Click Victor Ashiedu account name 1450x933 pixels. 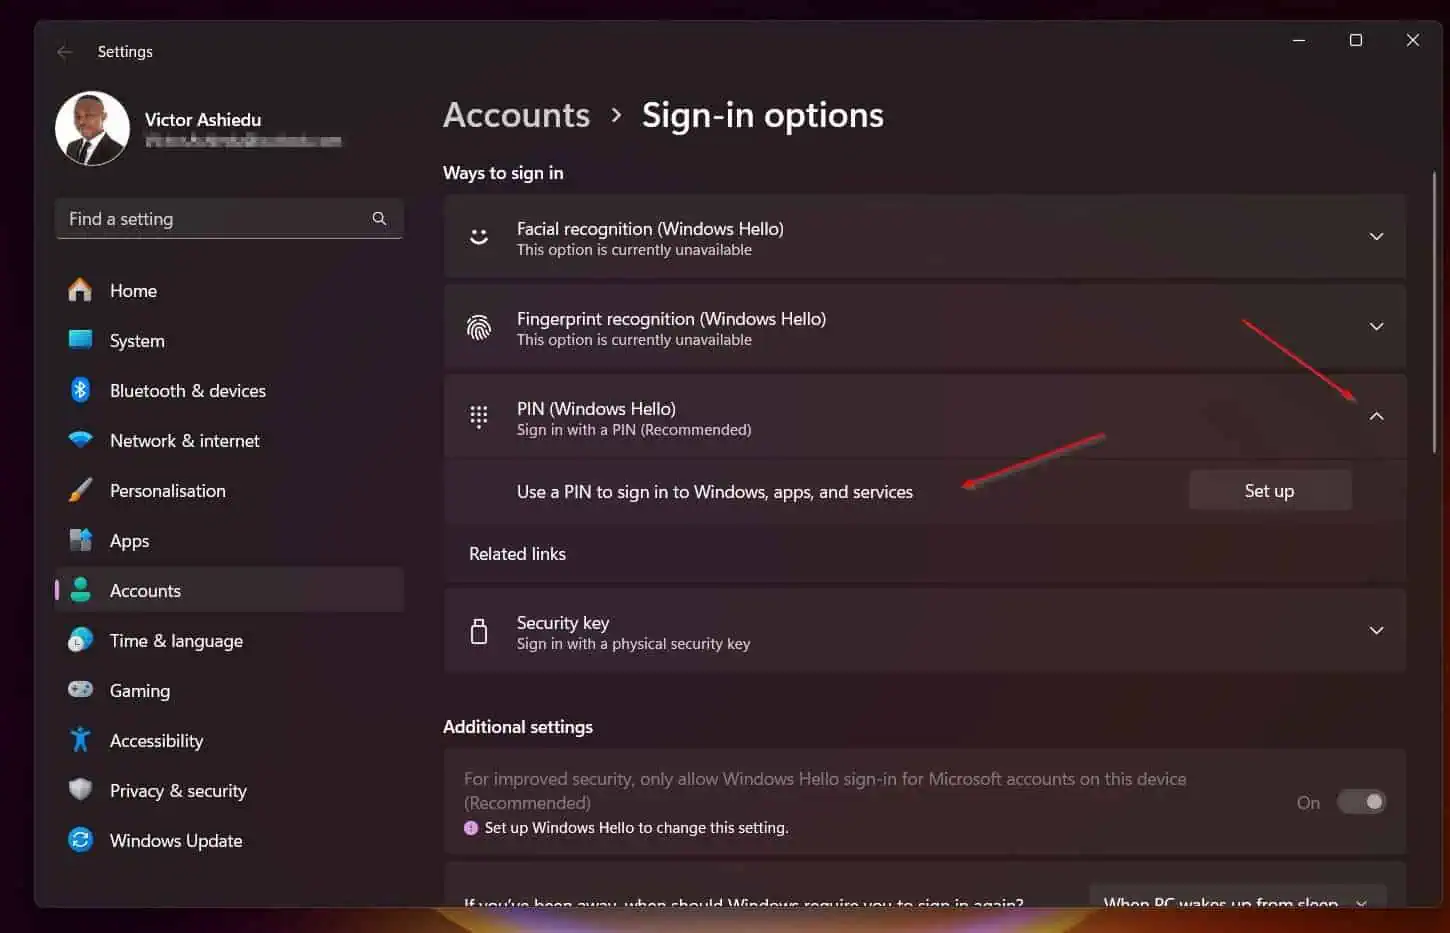coord(203,120)
